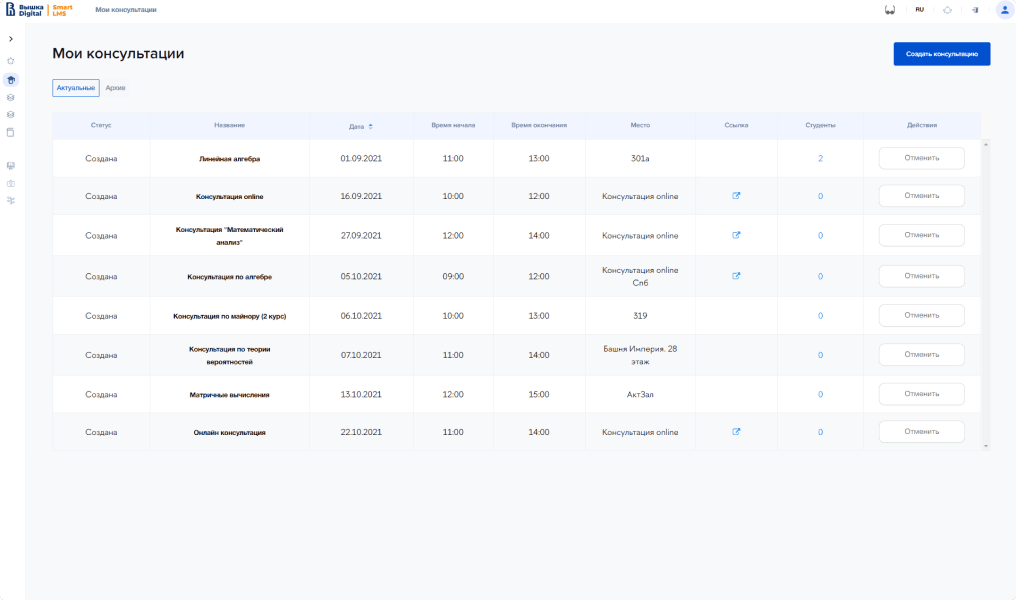The width and height of the screenshot is (1016, 600).
Task: Open Консультация по майнору (2 курс) title
Action: pyautogui.click(x=229, y=316)
